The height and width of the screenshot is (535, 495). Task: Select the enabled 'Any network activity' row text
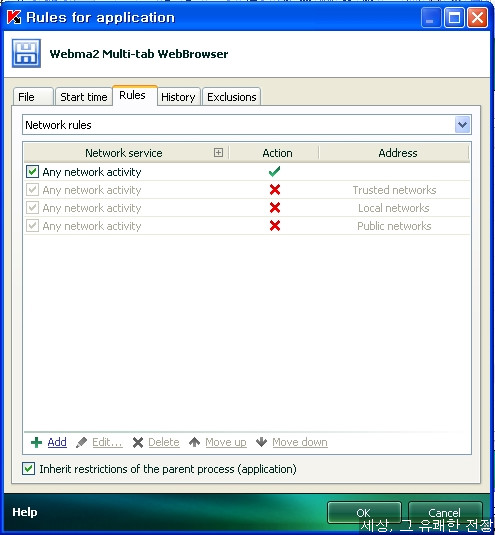(92, 172)
